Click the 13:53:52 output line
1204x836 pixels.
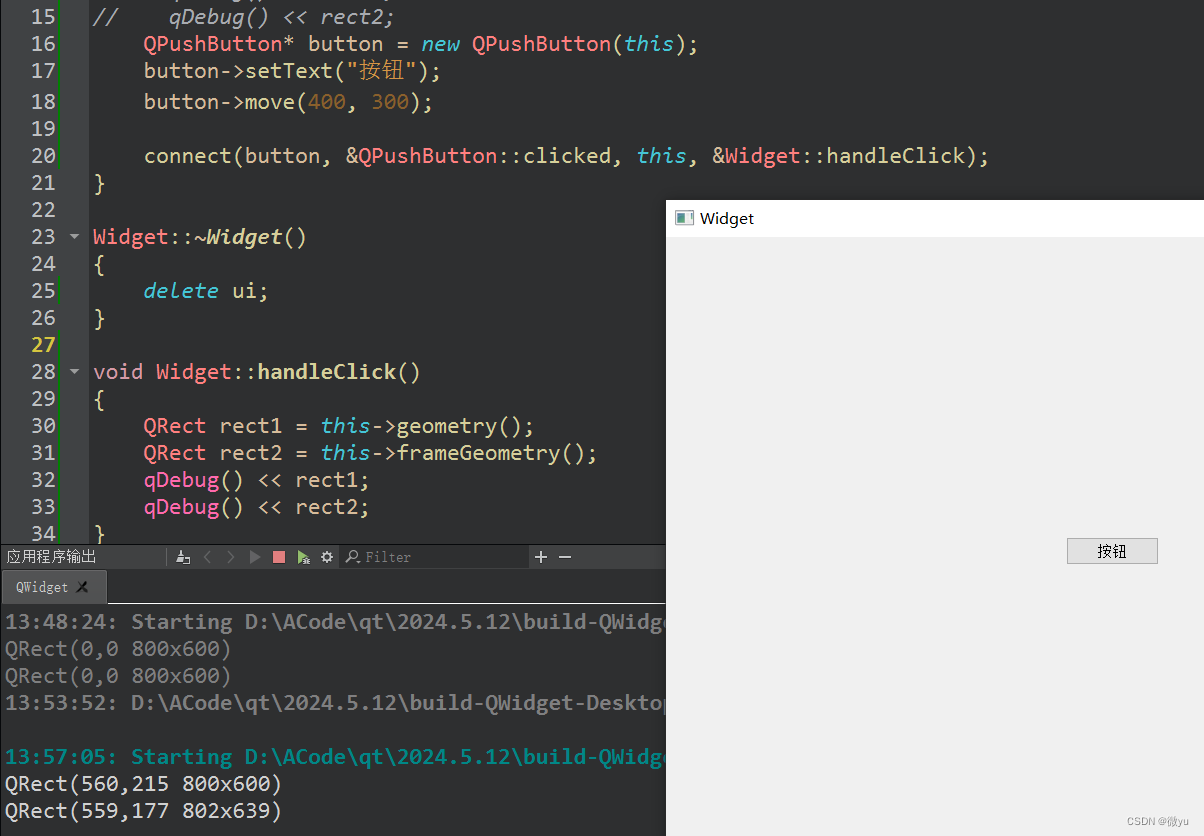click(x=335, y=703)
